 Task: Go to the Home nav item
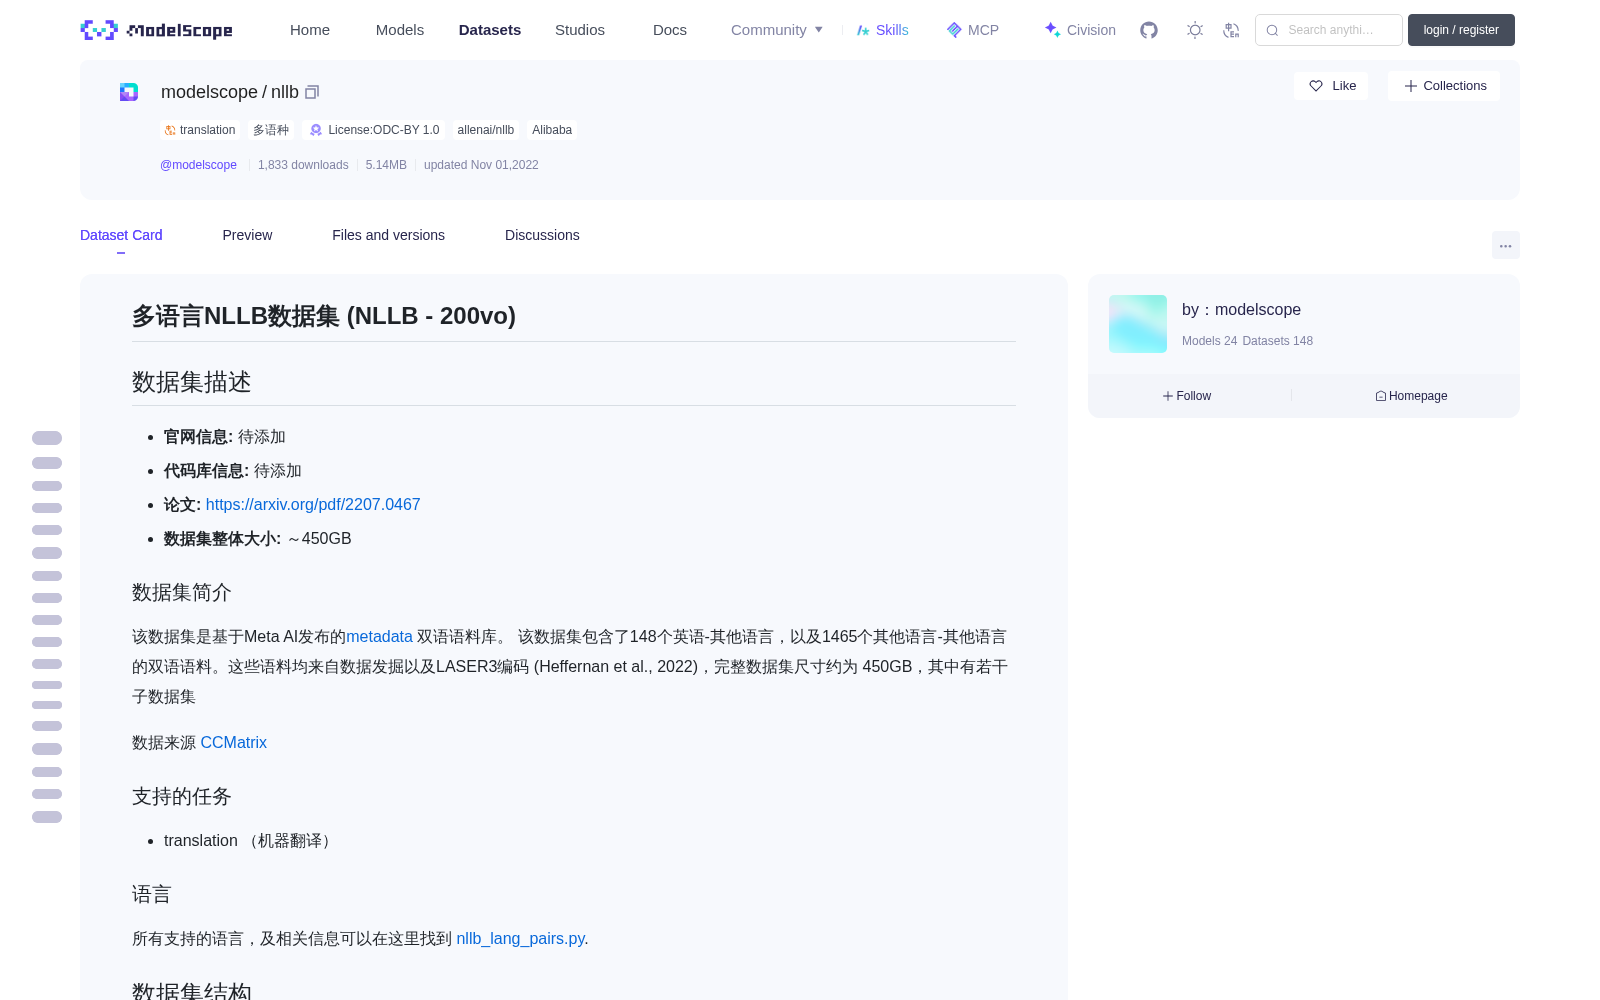[x=310, y=30]
